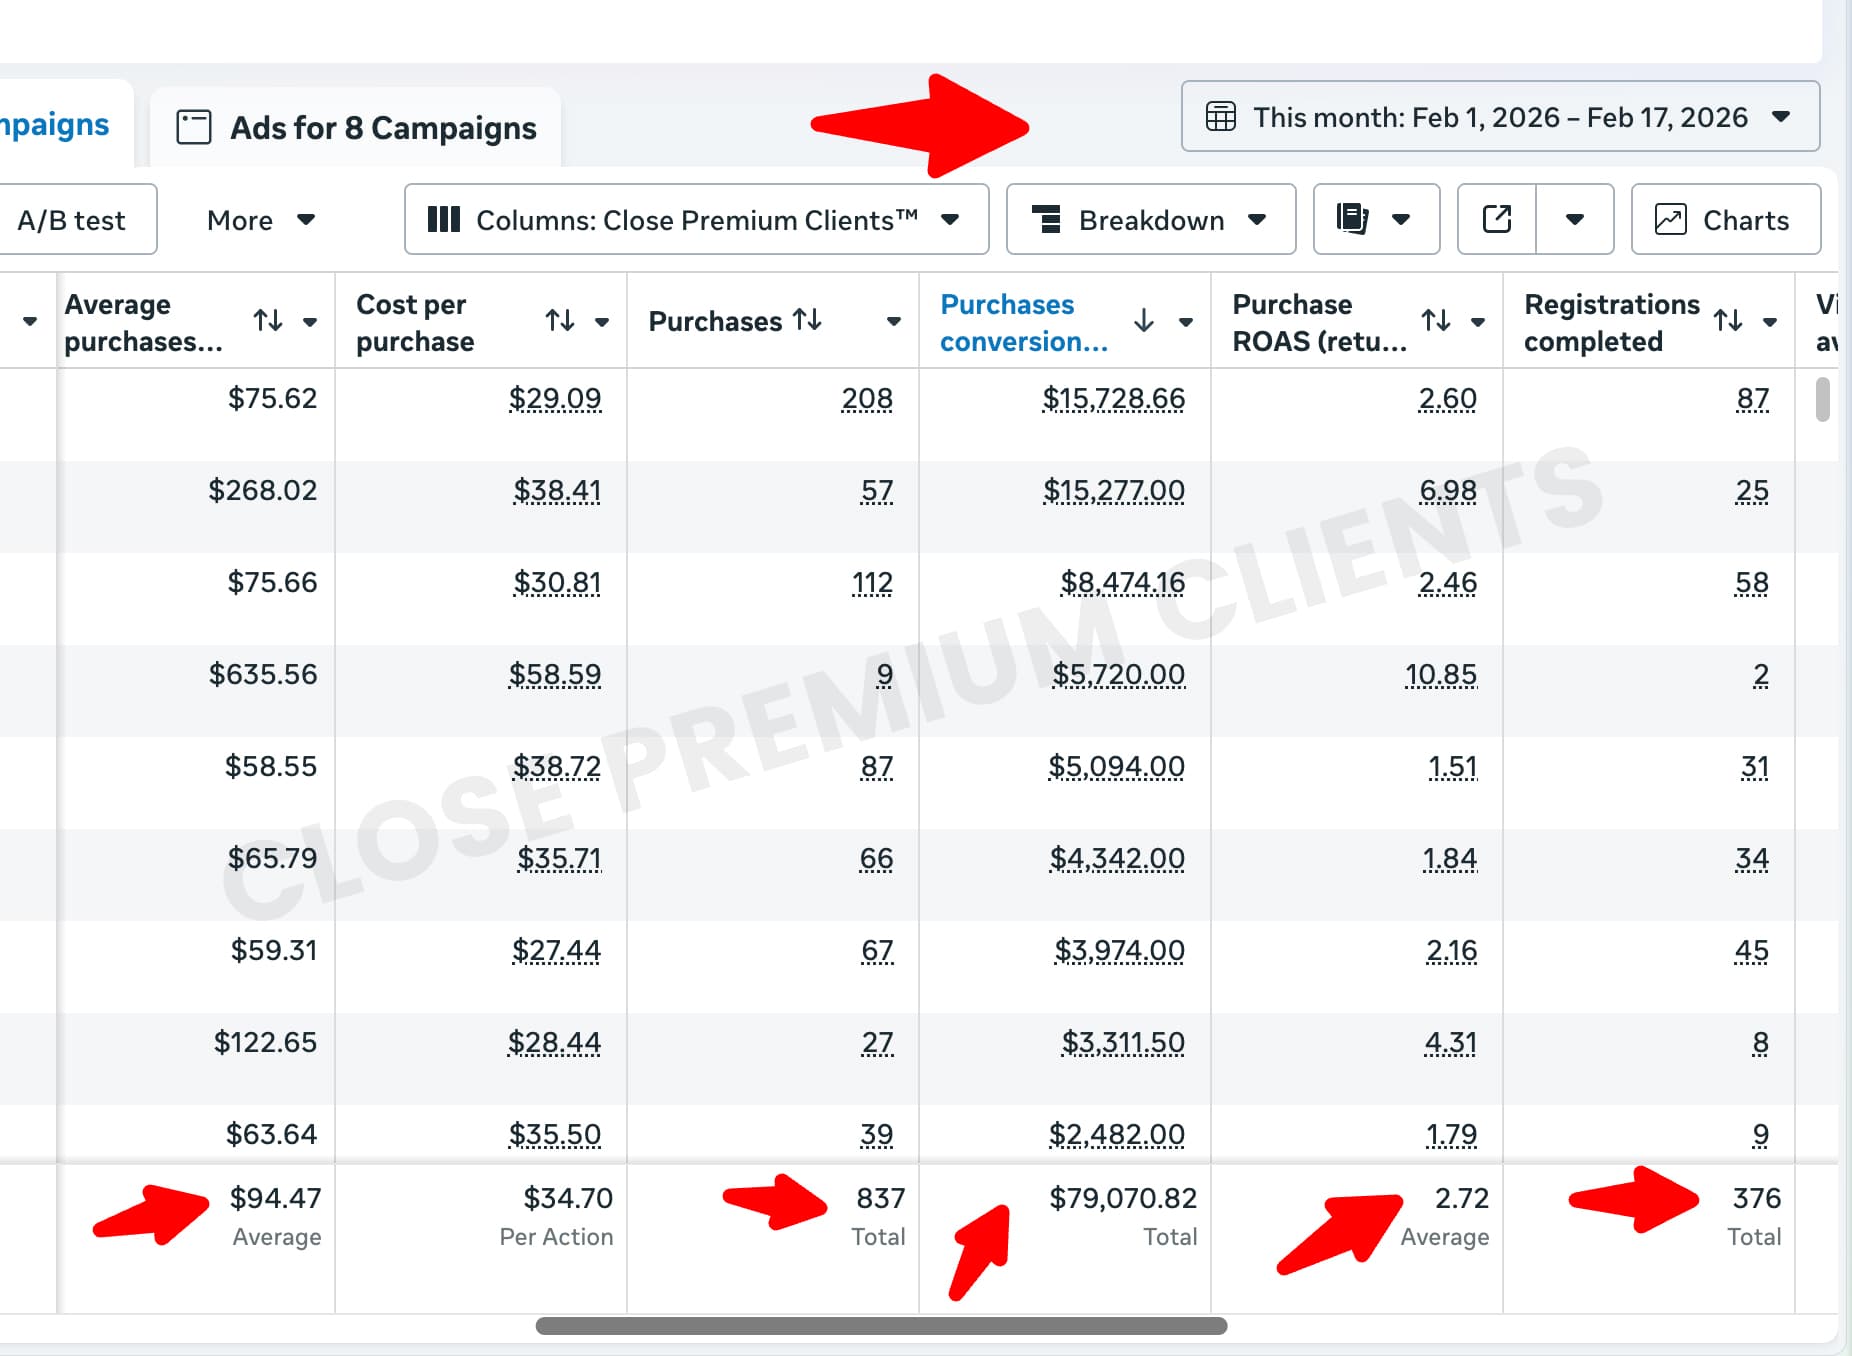Viewport: 1852px width, 1356px height.
Task: Click ROAS value 10.85
Action: click(1441, 675)
